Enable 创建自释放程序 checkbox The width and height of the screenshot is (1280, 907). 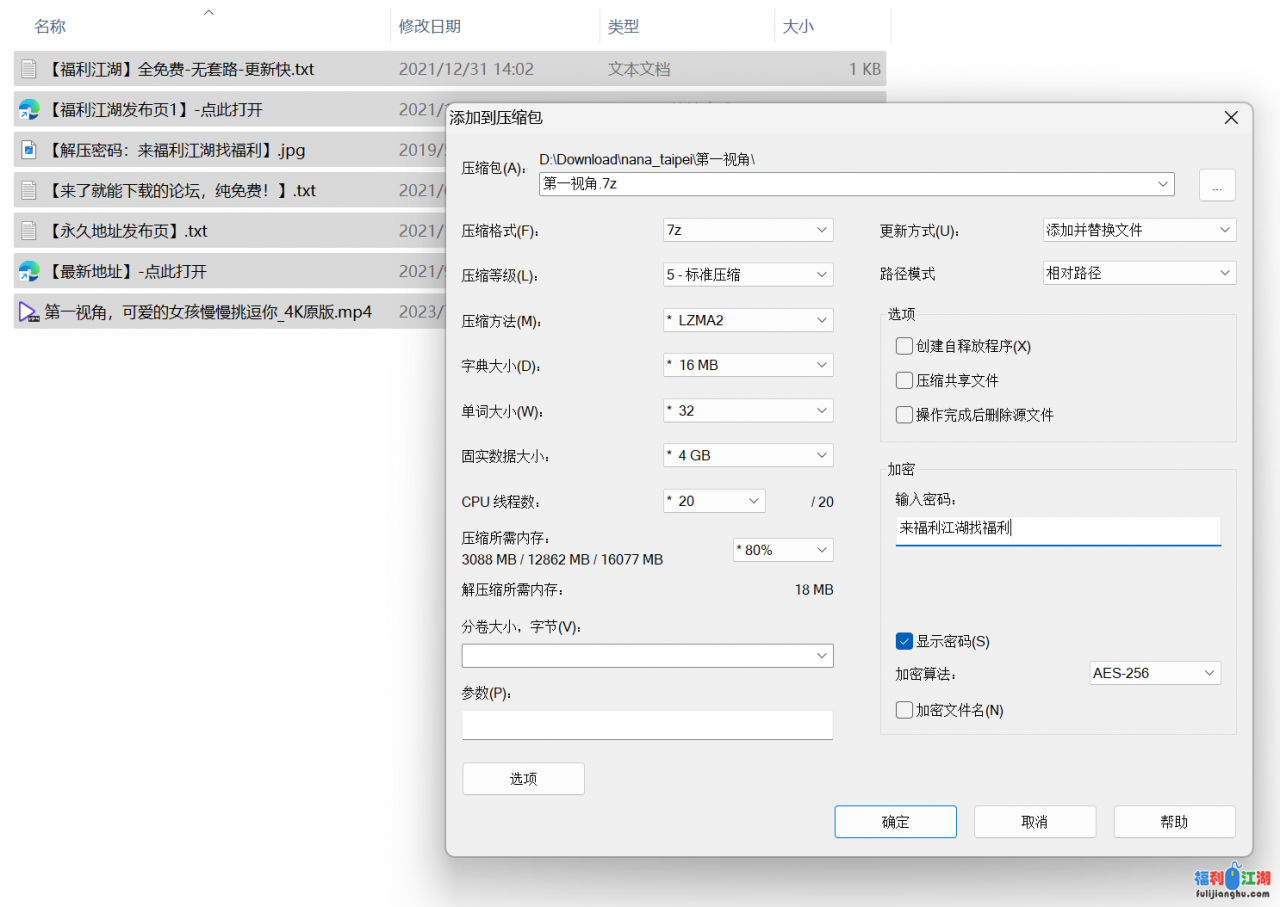[x=904, y=347]
